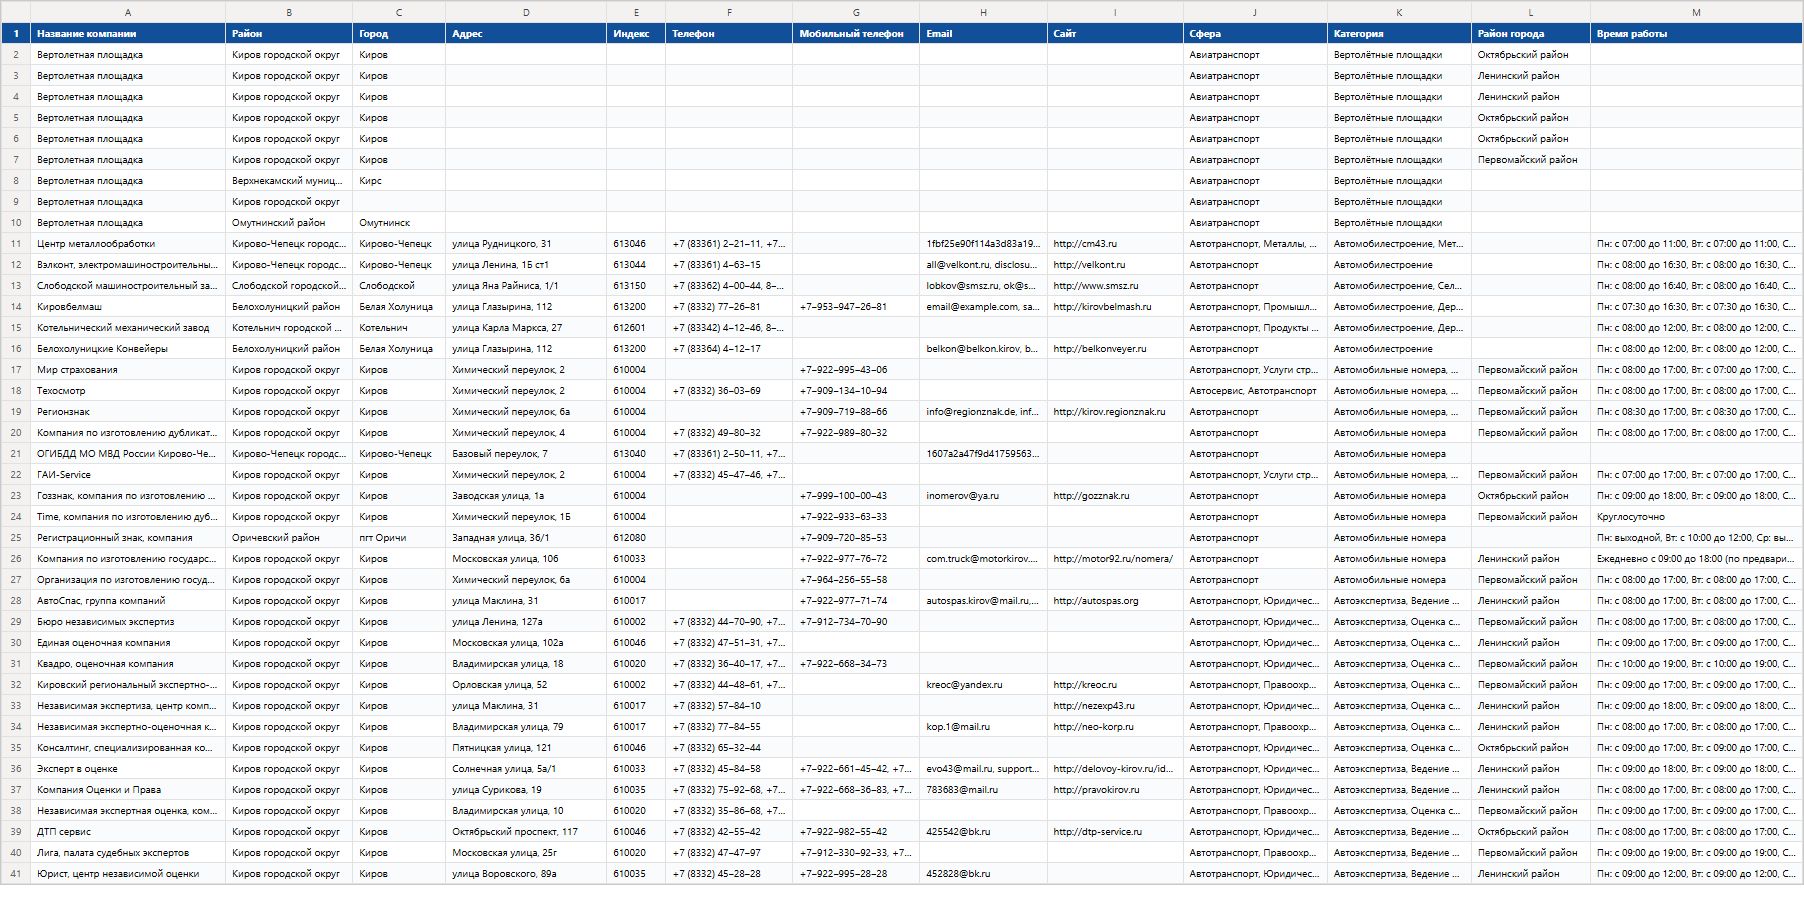Select postal index cell "613150"
This screenshot has width=1804, height=902.
point(636,286)
